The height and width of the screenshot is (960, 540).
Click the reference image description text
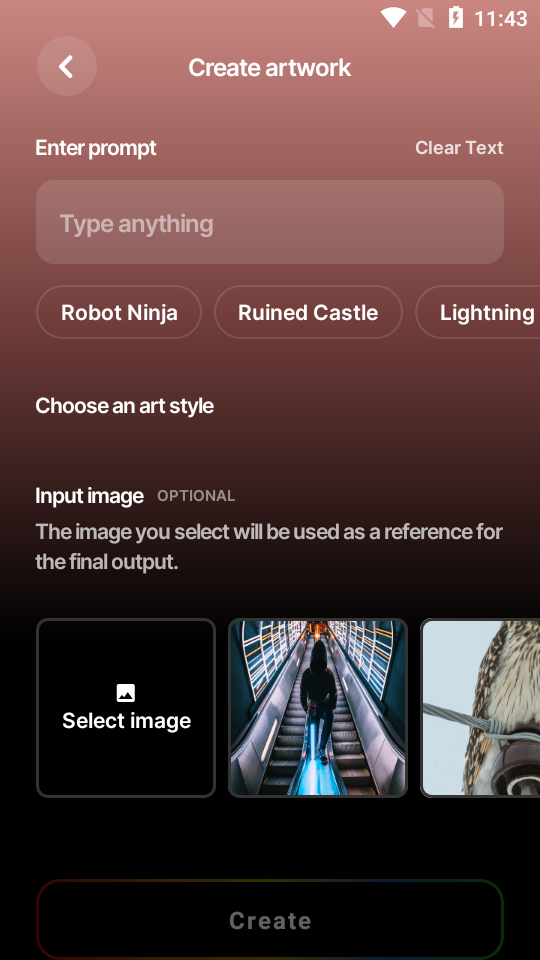[x=269, y=547]
